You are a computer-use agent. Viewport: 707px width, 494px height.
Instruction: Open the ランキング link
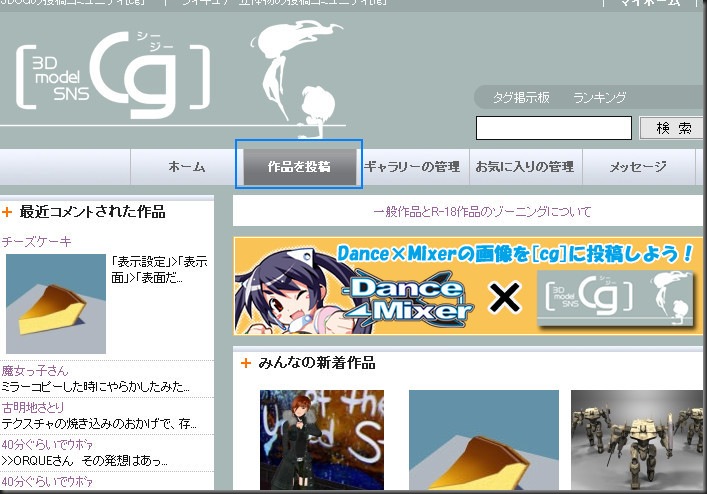[600, 97]
